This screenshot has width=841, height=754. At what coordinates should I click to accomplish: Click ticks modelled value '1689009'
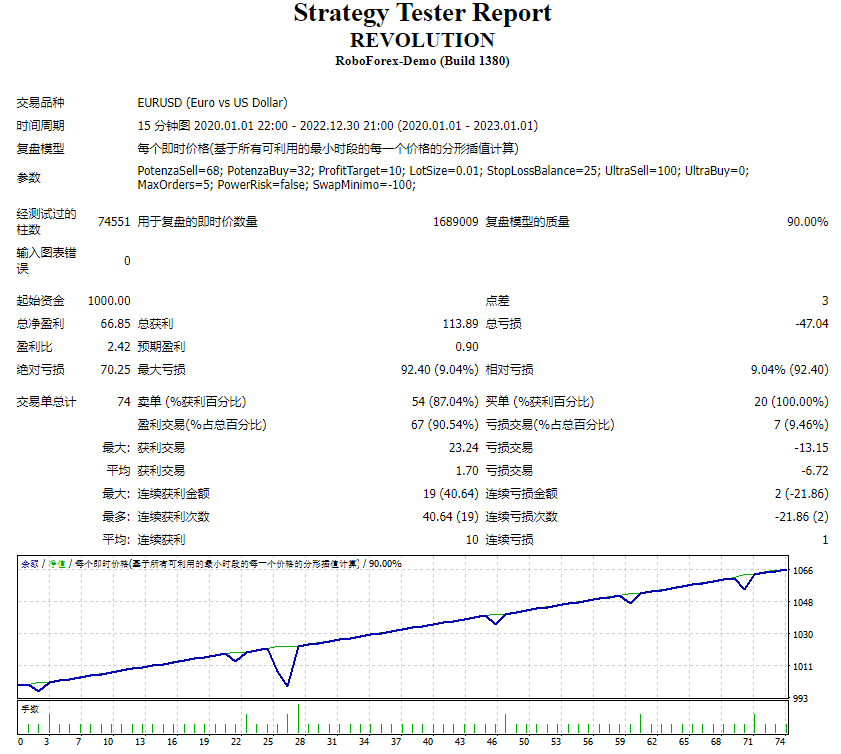[455, 221]
